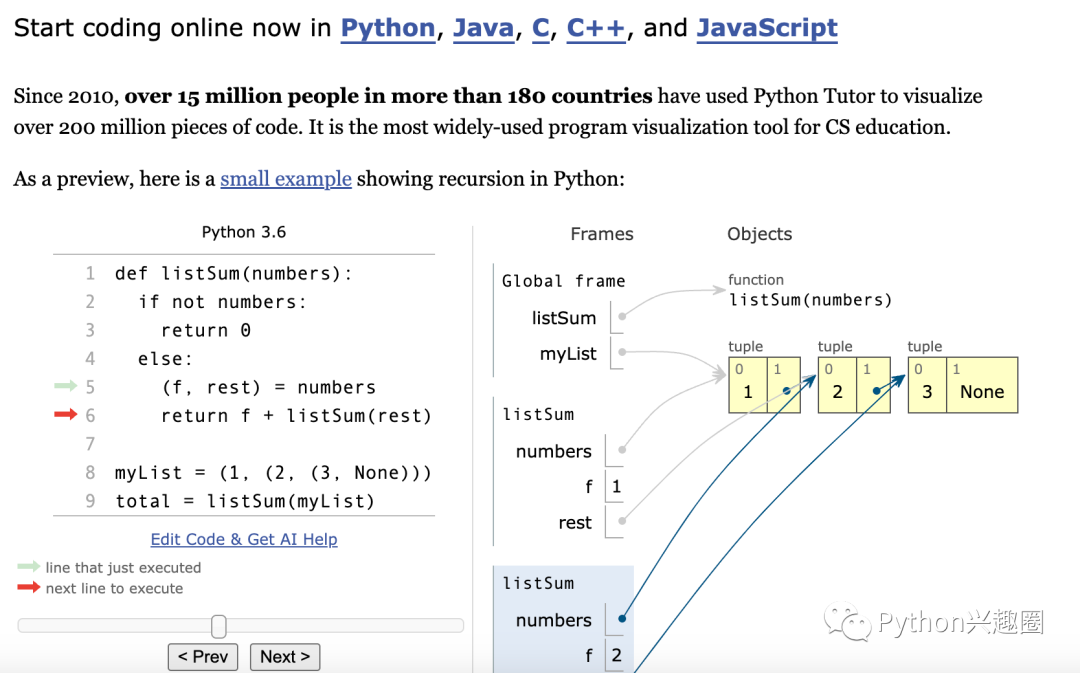Select code line 5 (f, rest) = numbers
The width and height of the screenshot is (1080, 673).
269,387
